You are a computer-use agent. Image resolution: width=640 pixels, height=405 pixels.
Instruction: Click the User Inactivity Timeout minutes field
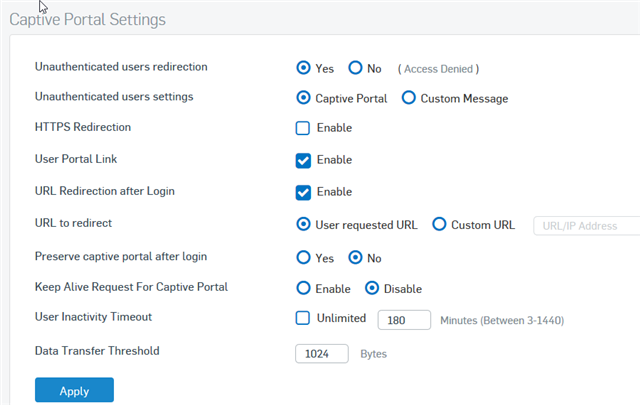[403, 319]
